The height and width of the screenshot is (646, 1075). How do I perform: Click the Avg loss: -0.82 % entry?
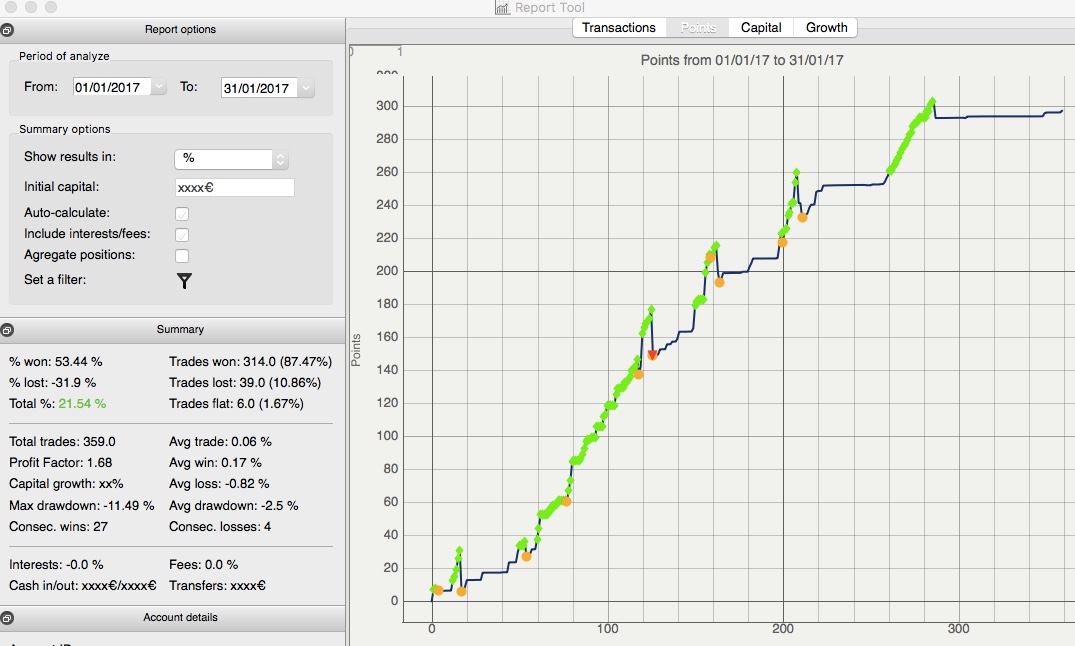tap(219, 484)
